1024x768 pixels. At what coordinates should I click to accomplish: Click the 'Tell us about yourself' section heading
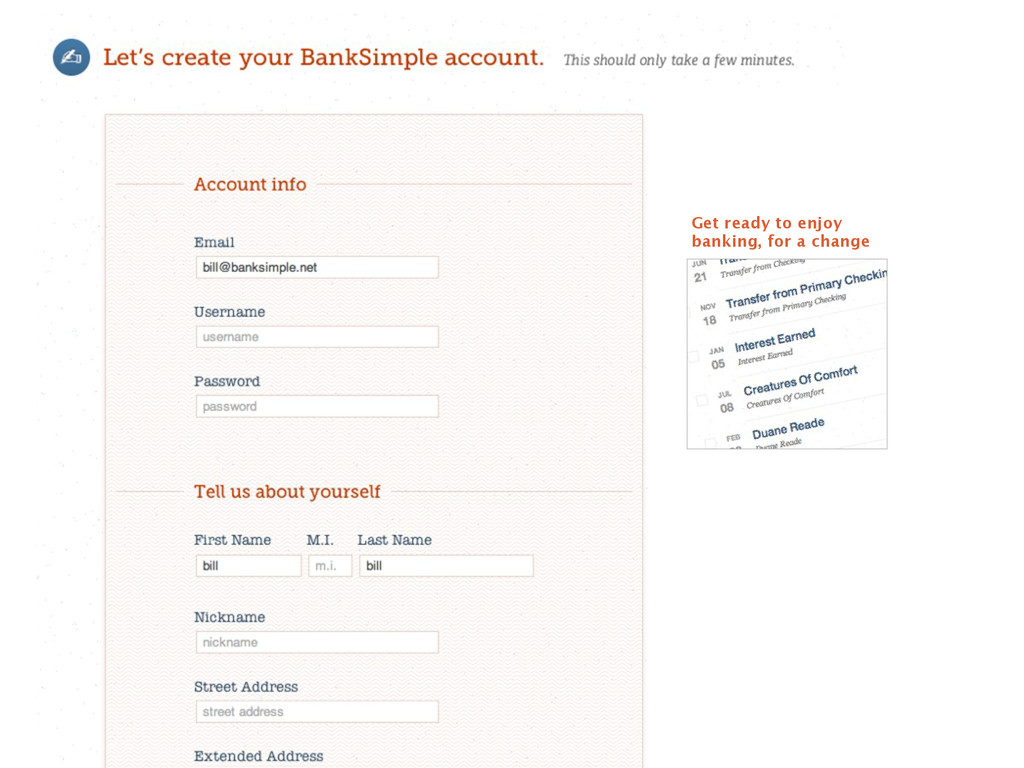pos(287,492)
